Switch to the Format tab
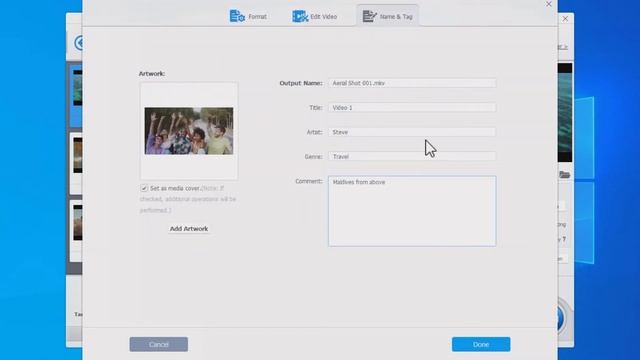The image size is (640, 360). click(x=248, y=16)
